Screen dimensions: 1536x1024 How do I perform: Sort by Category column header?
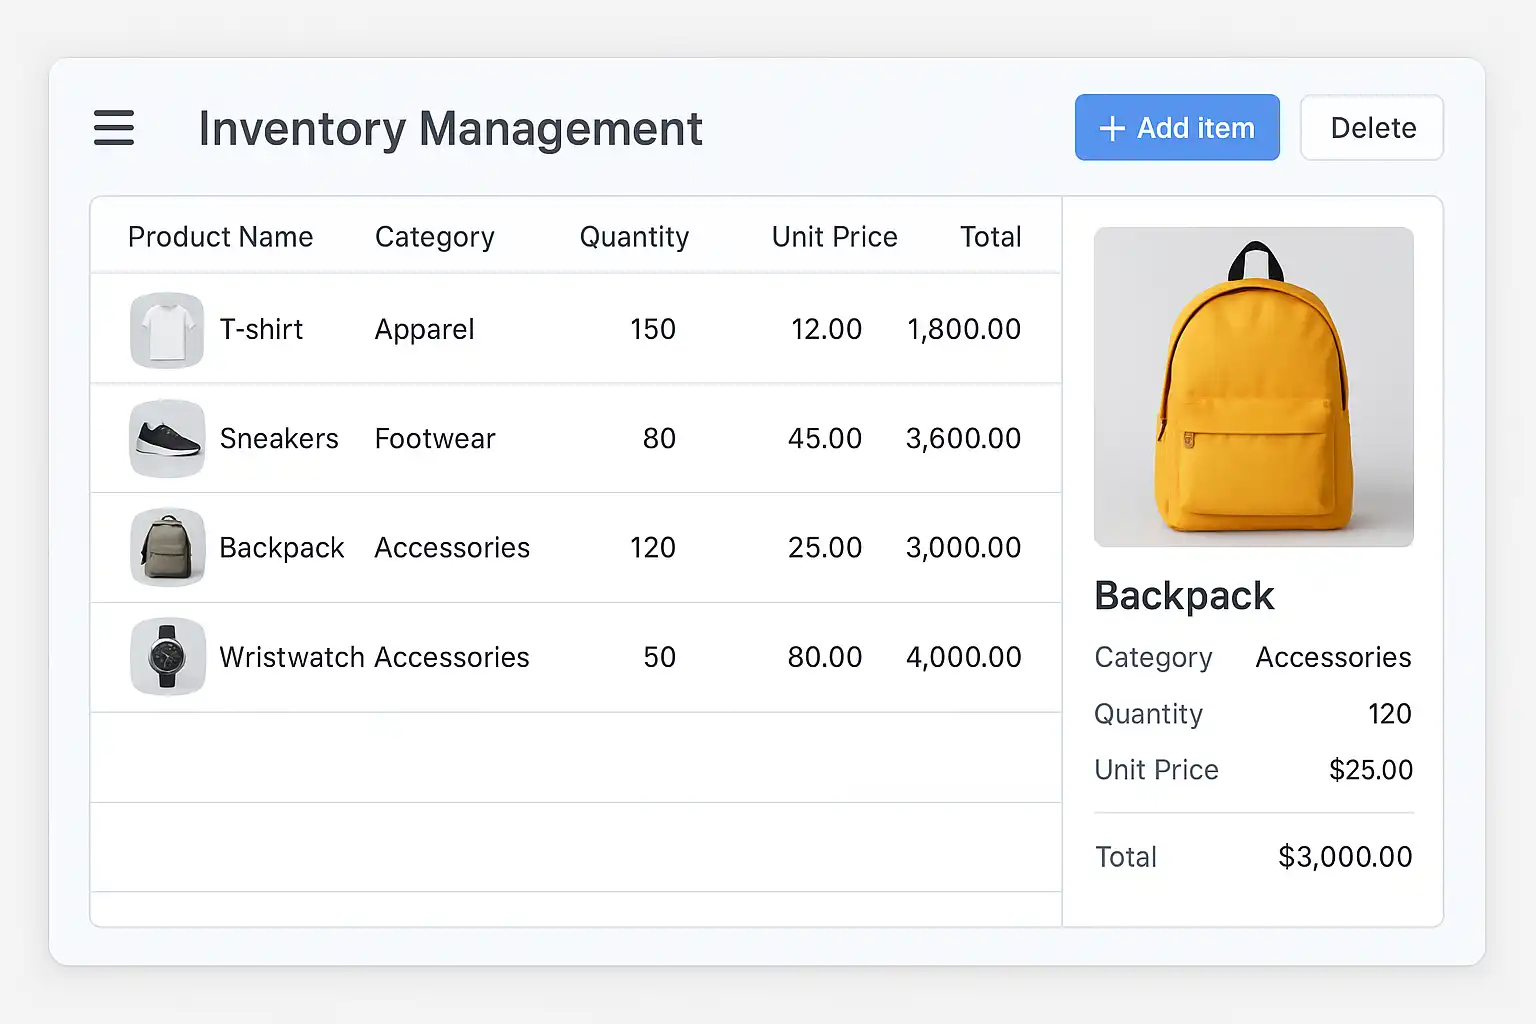pyautogui.click(x=434, y=237)
